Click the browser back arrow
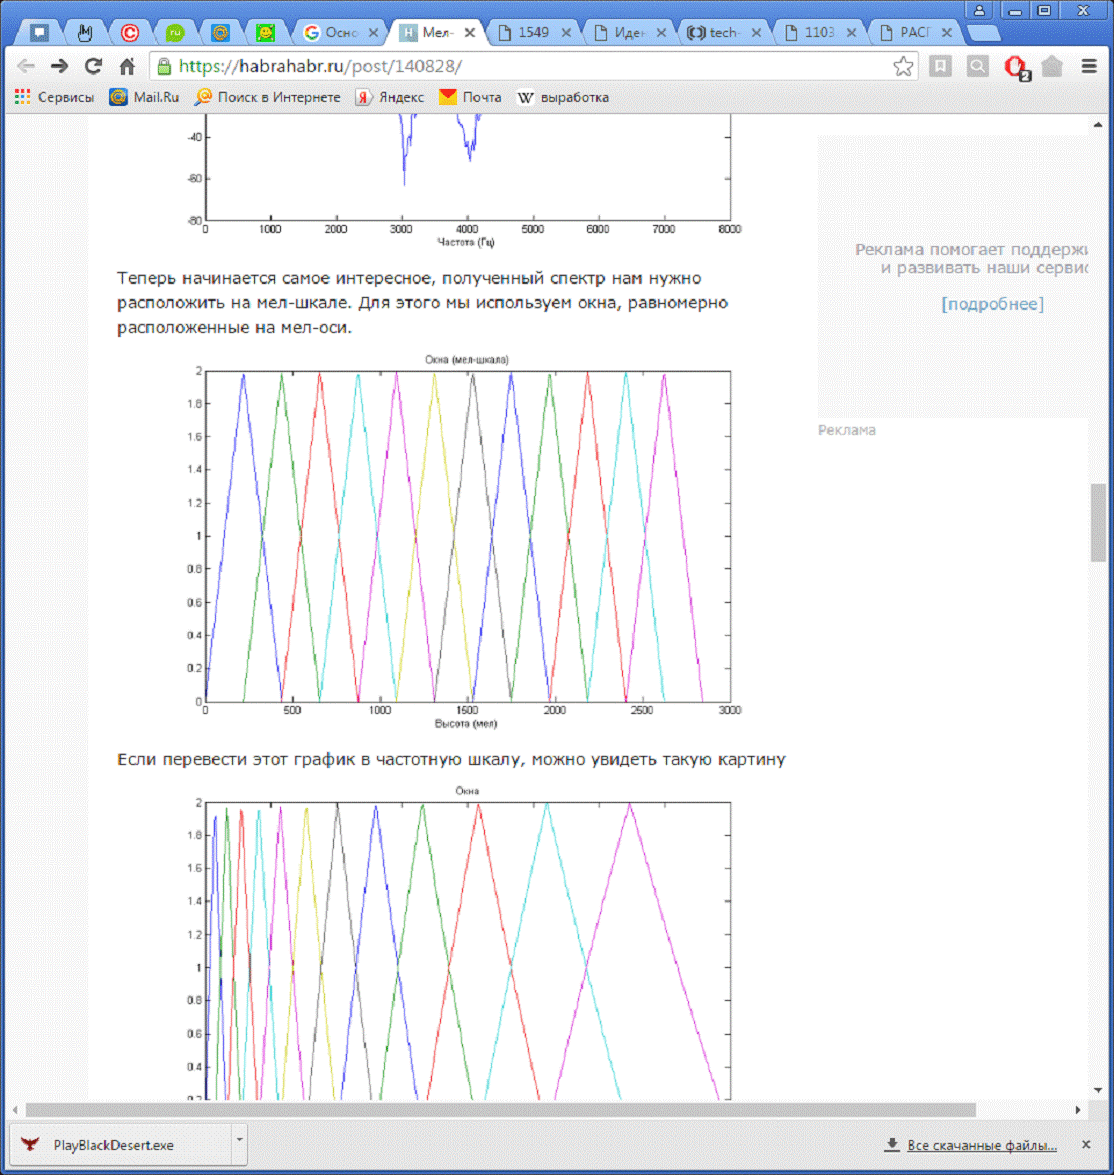Screen dimensions: 1114x1175 26,67
